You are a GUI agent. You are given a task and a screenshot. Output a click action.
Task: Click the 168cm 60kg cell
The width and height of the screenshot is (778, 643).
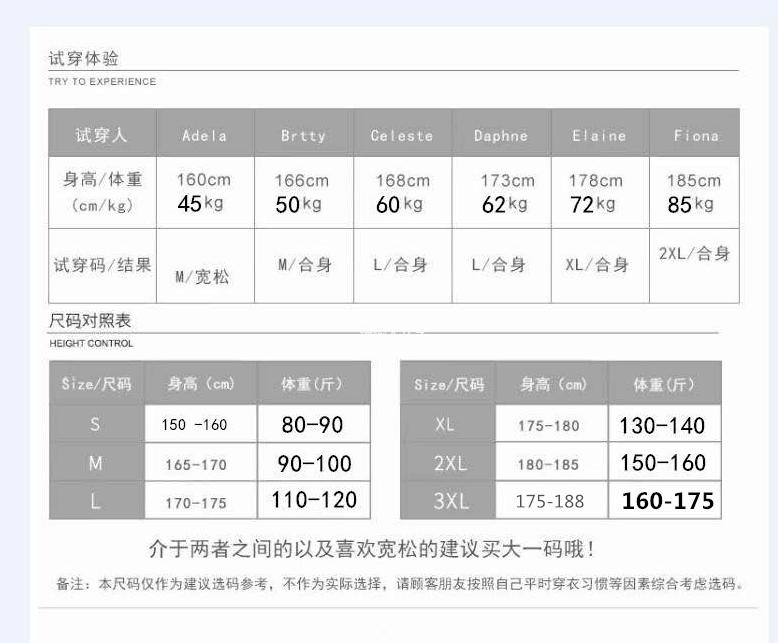point(402,193)
